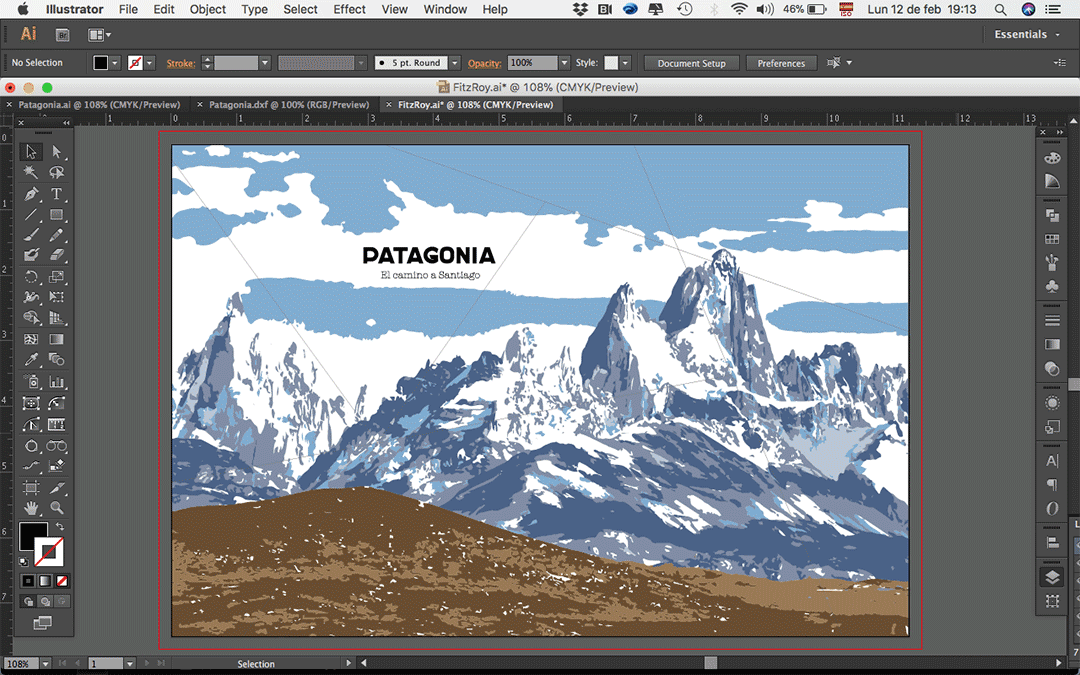Screen dimensions: 1080x675
Task: Open the Stroke panel link
Action: (x=180, y=63)
